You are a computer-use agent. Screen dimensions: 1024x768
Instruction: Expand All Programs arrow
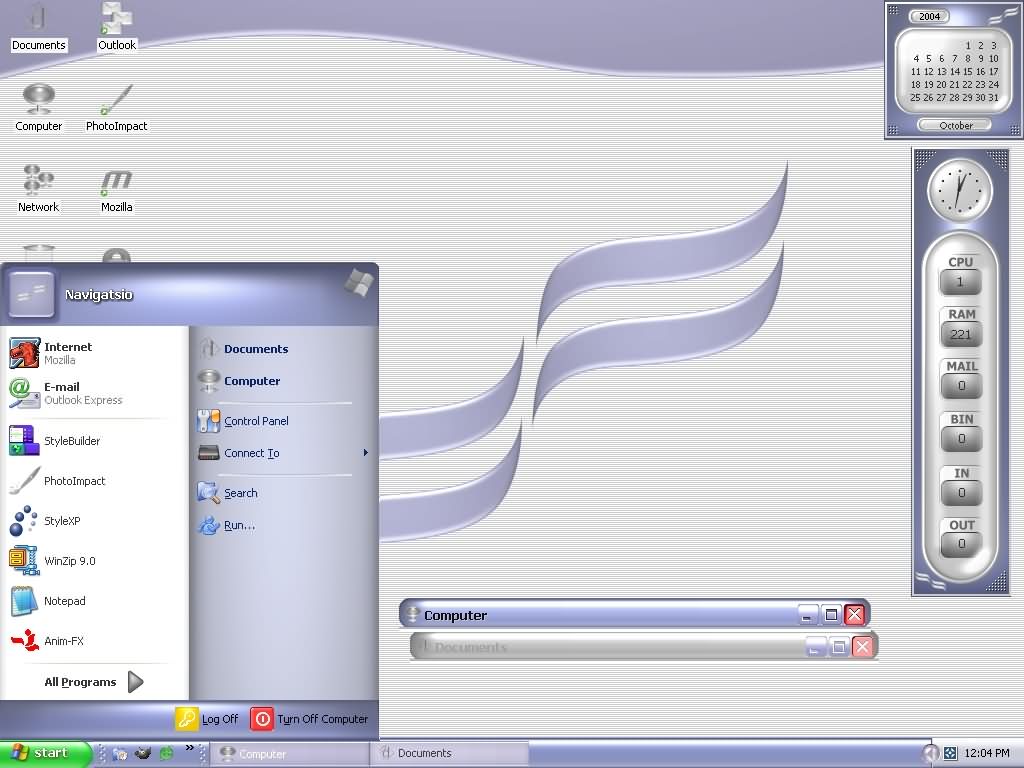coord(135,682)
